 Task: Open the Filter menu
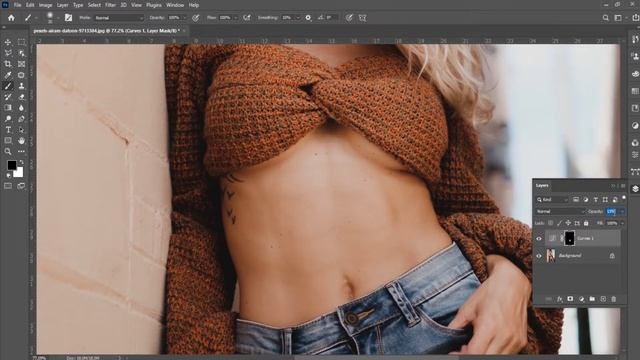tap(111, 5)
